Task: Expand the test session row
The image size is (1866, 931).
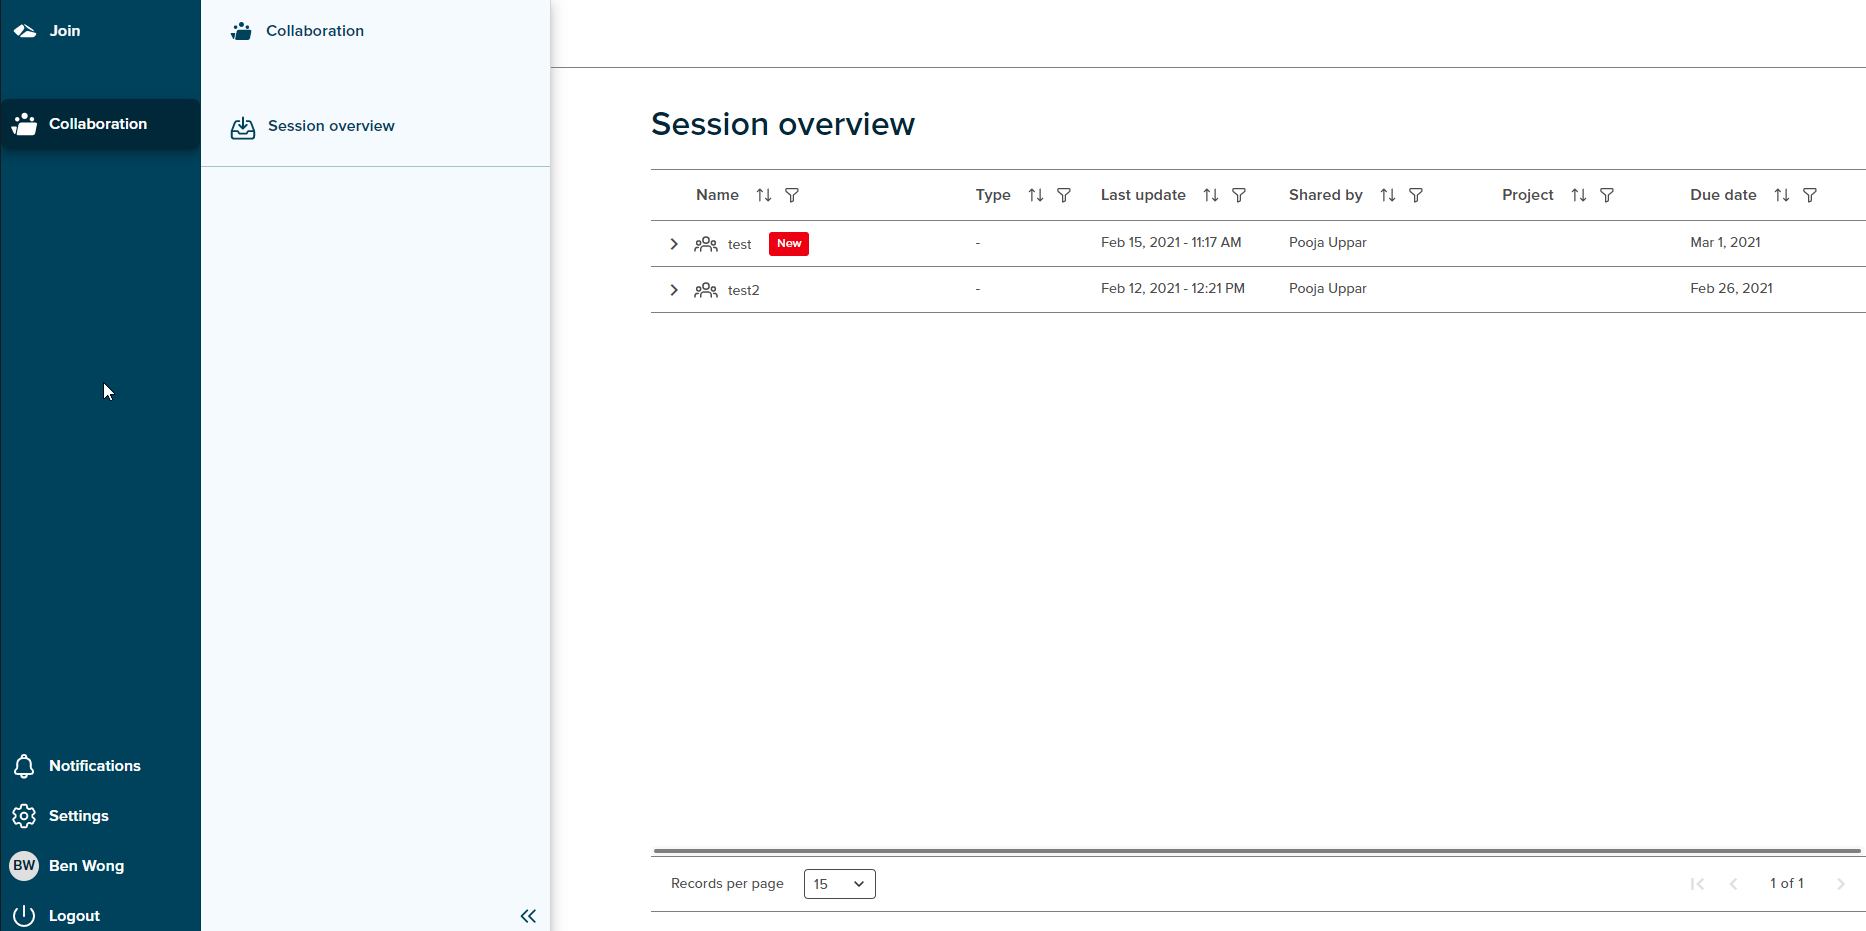Action: click(x=674, y=243)
